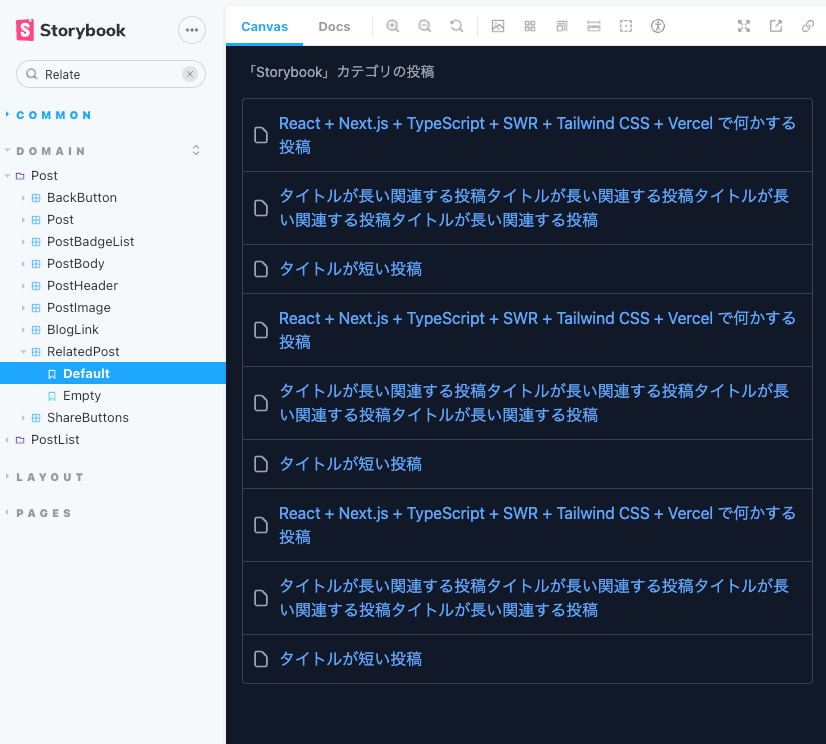Copy the story link

[x=807, y=26]
